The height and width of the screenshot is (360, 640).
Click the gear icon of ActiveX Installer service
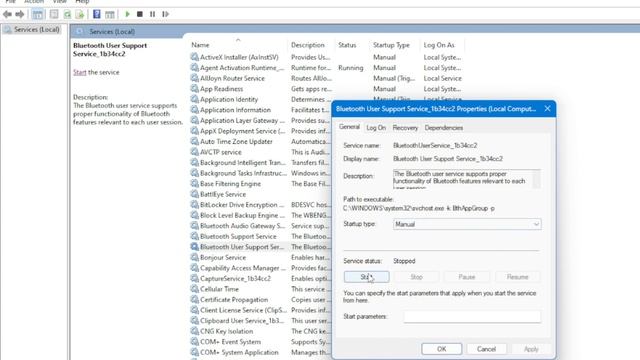(x=195, y=57)
